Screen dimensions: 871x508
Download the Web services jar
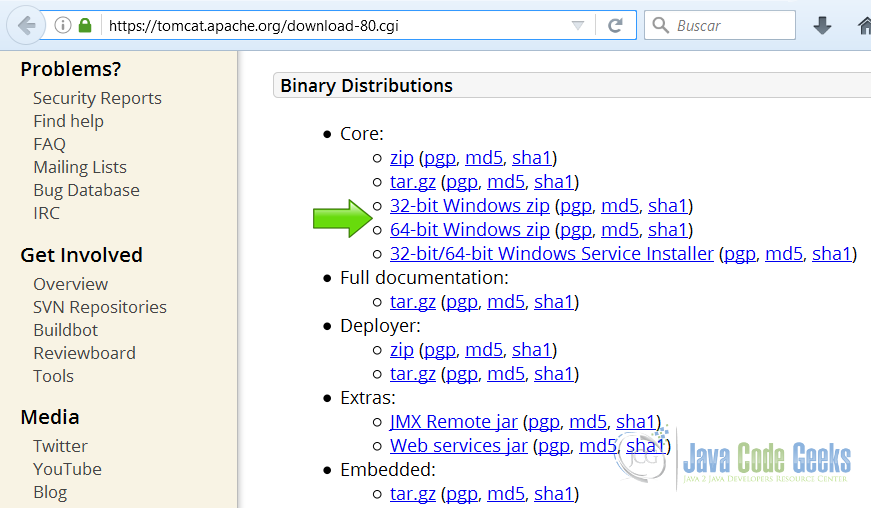point(459,446)
